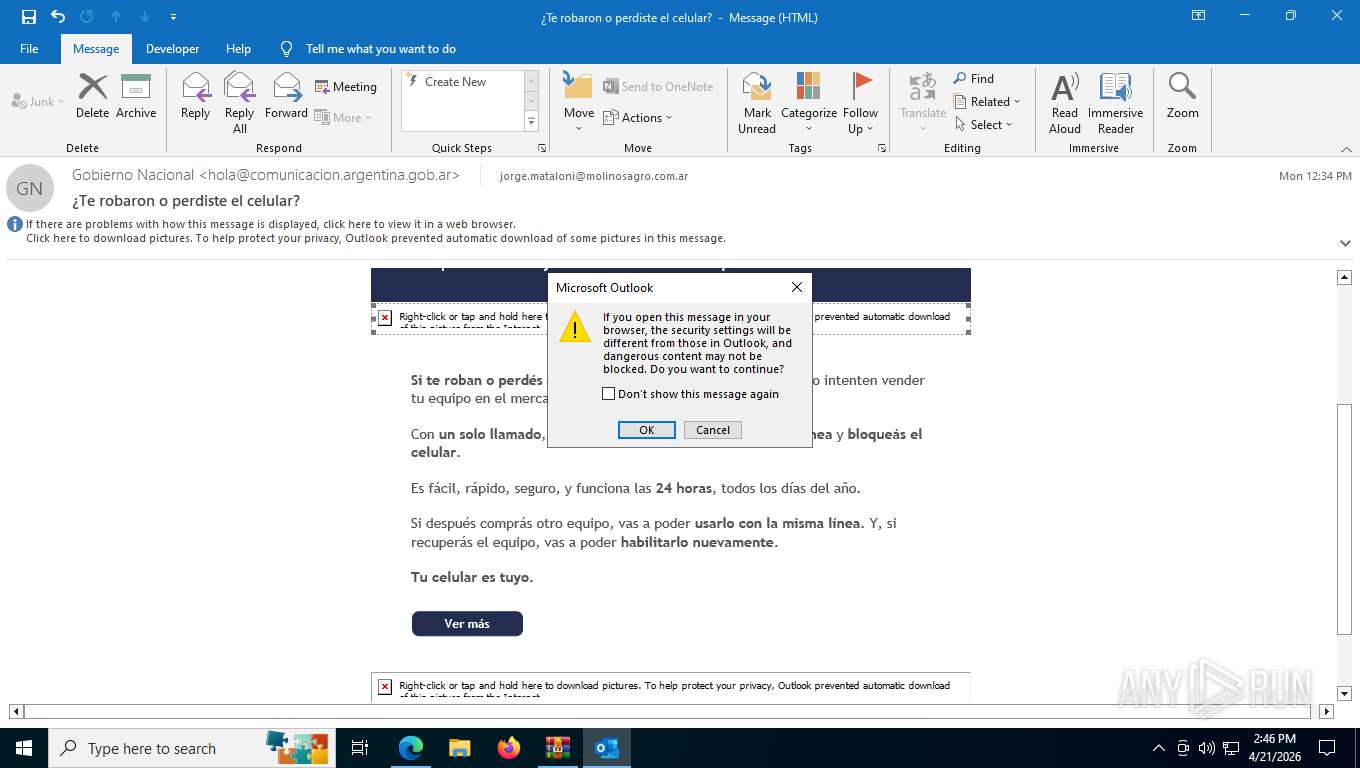The image size is (1360, 768).
Task: Expand the message header chevron
Action: coord(1345,243)
